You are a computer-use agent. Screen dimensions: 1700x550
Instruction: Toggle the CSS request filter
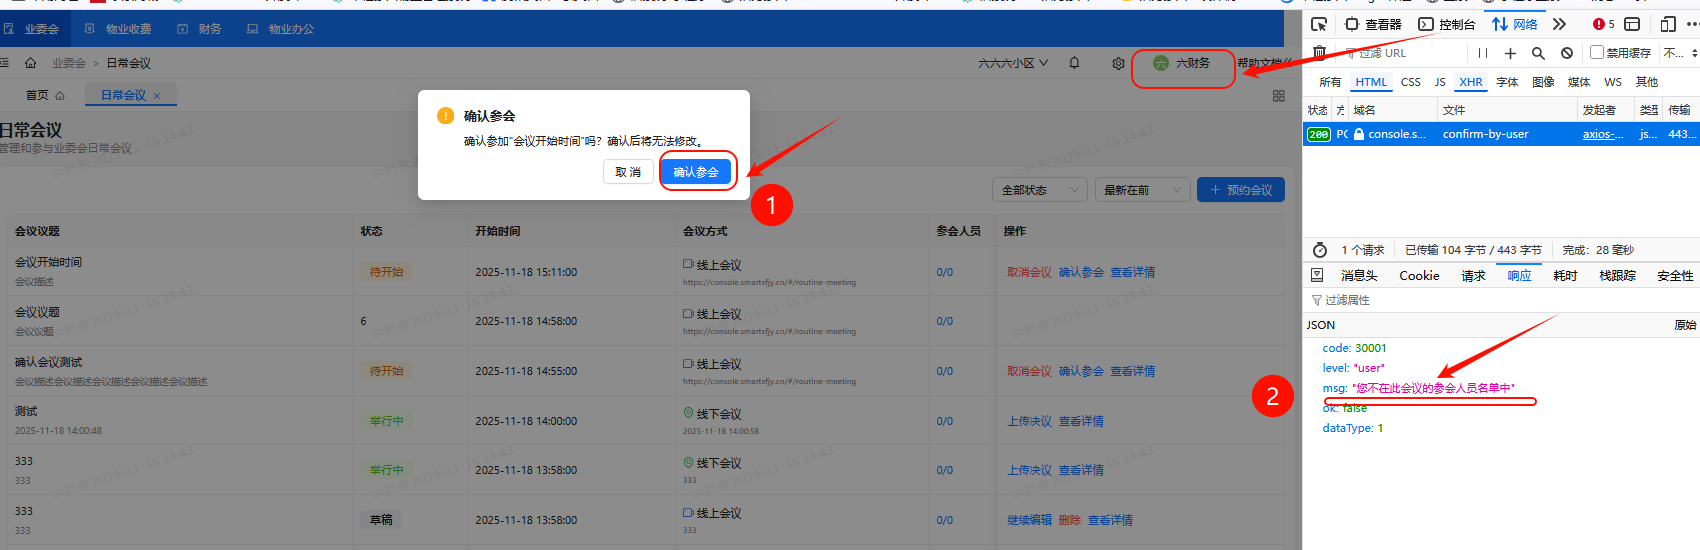coord(1411,82)
